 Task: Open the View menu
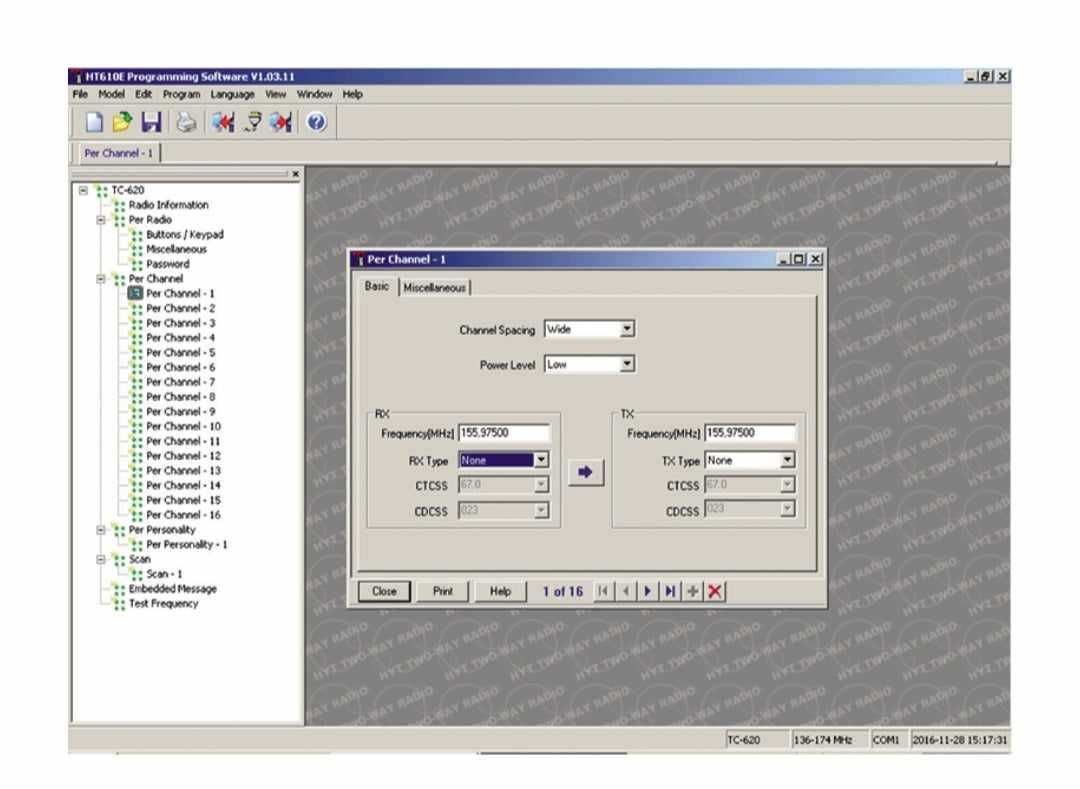(276, 94)
